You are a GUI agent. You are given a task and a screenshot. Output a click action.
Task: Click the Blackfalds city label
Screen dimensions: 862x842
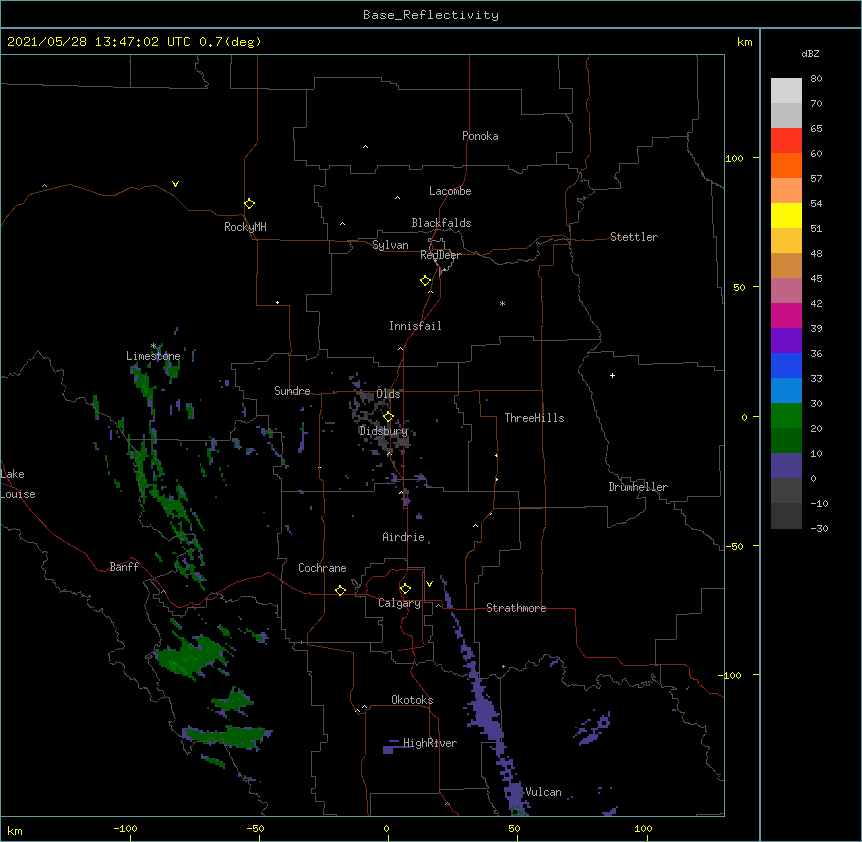coord(441,223)
